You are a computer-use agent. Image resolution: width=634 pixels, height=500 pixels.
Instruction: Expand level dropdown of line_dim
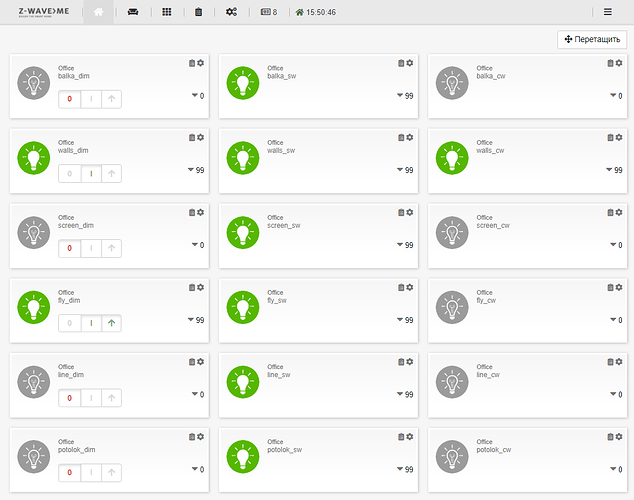coord(198,395)
